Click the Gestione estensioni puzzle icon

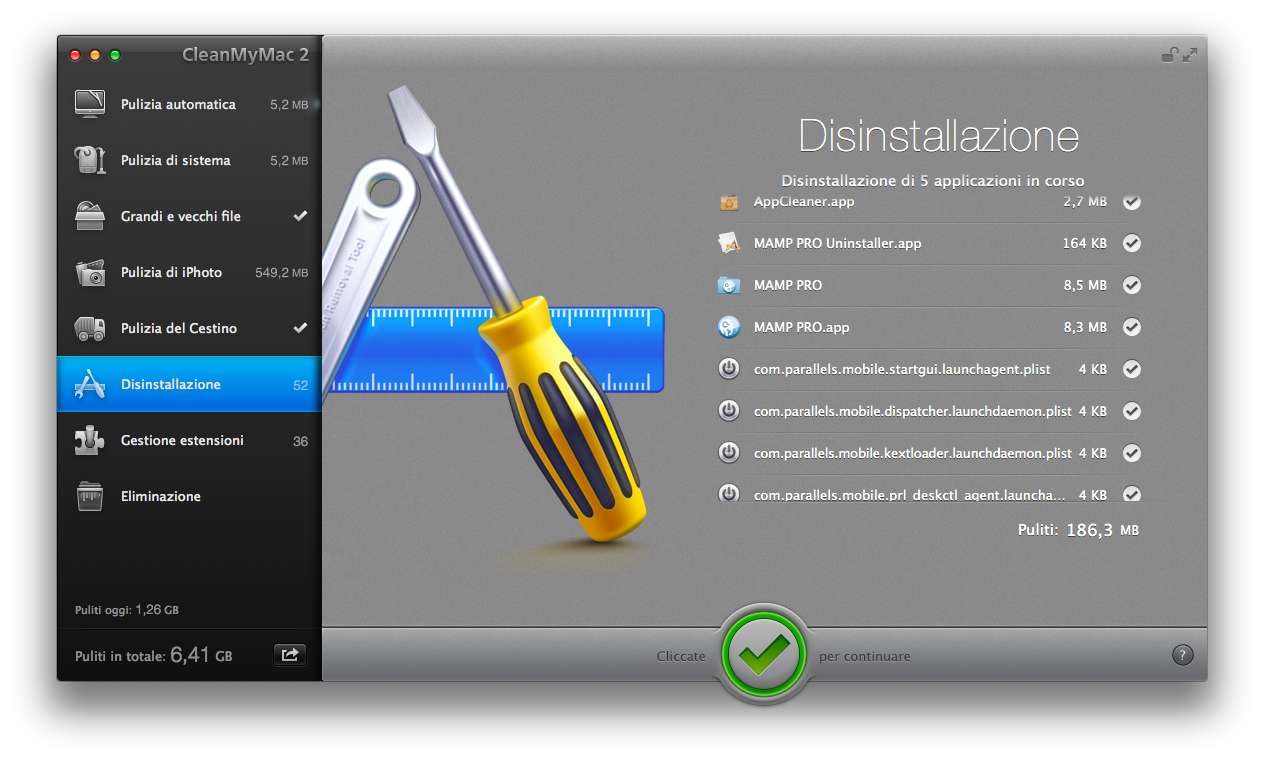pyautogui.click(x=90, y=440)
